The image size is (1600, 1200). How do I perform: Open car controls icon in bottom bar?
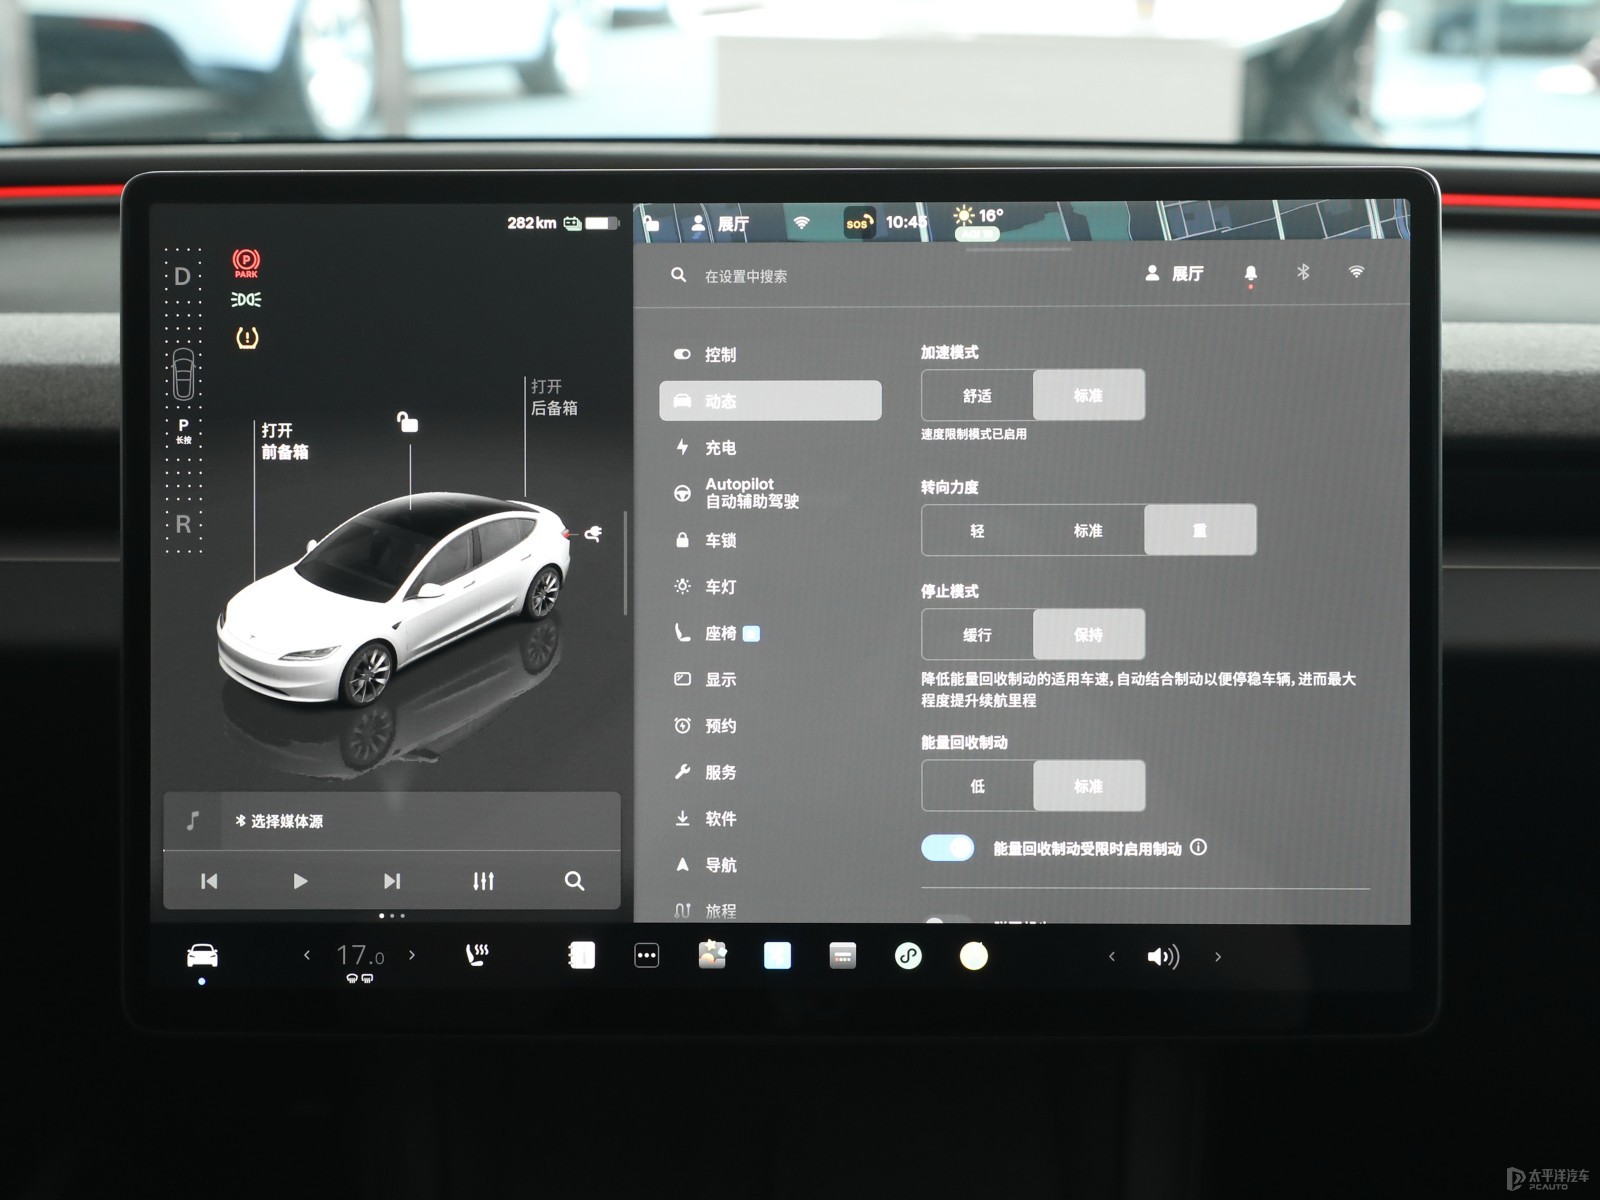click(203, 956)
